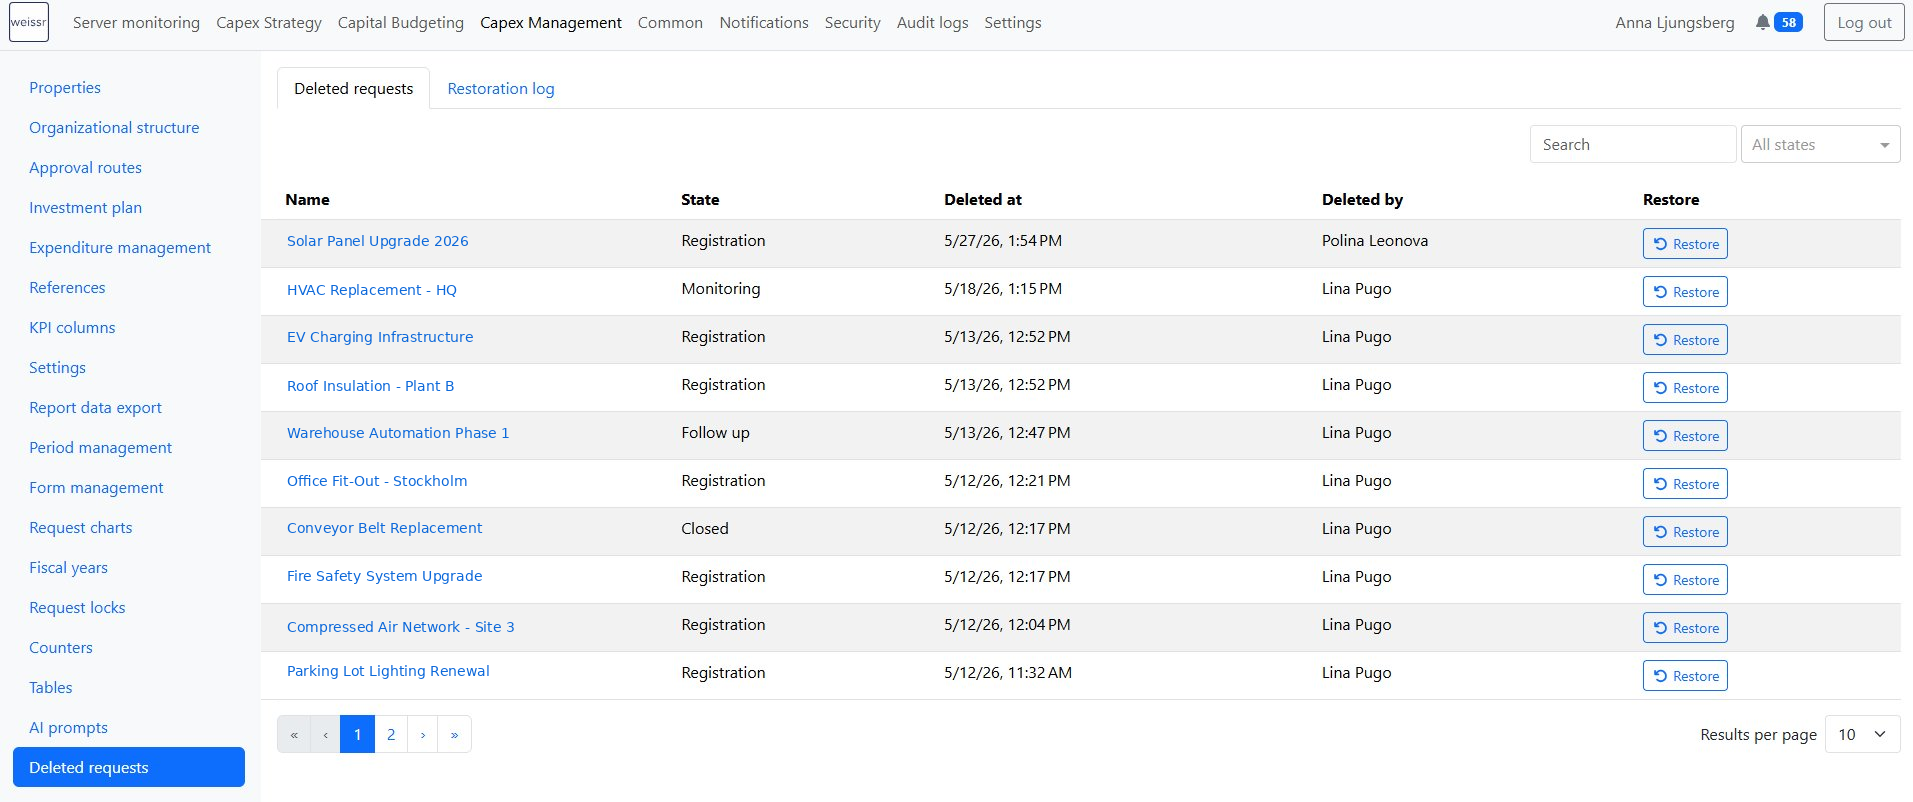Go to first page of results

(x=294, y=734)
